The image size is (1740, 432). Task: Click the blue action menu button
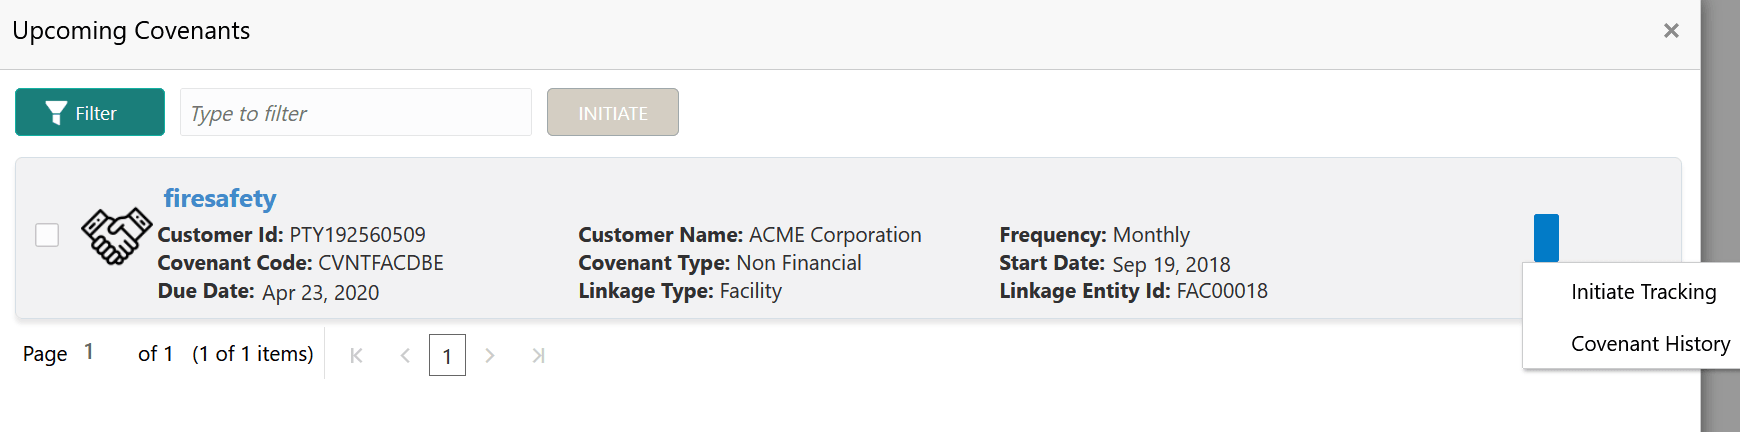pos(1546,237)
